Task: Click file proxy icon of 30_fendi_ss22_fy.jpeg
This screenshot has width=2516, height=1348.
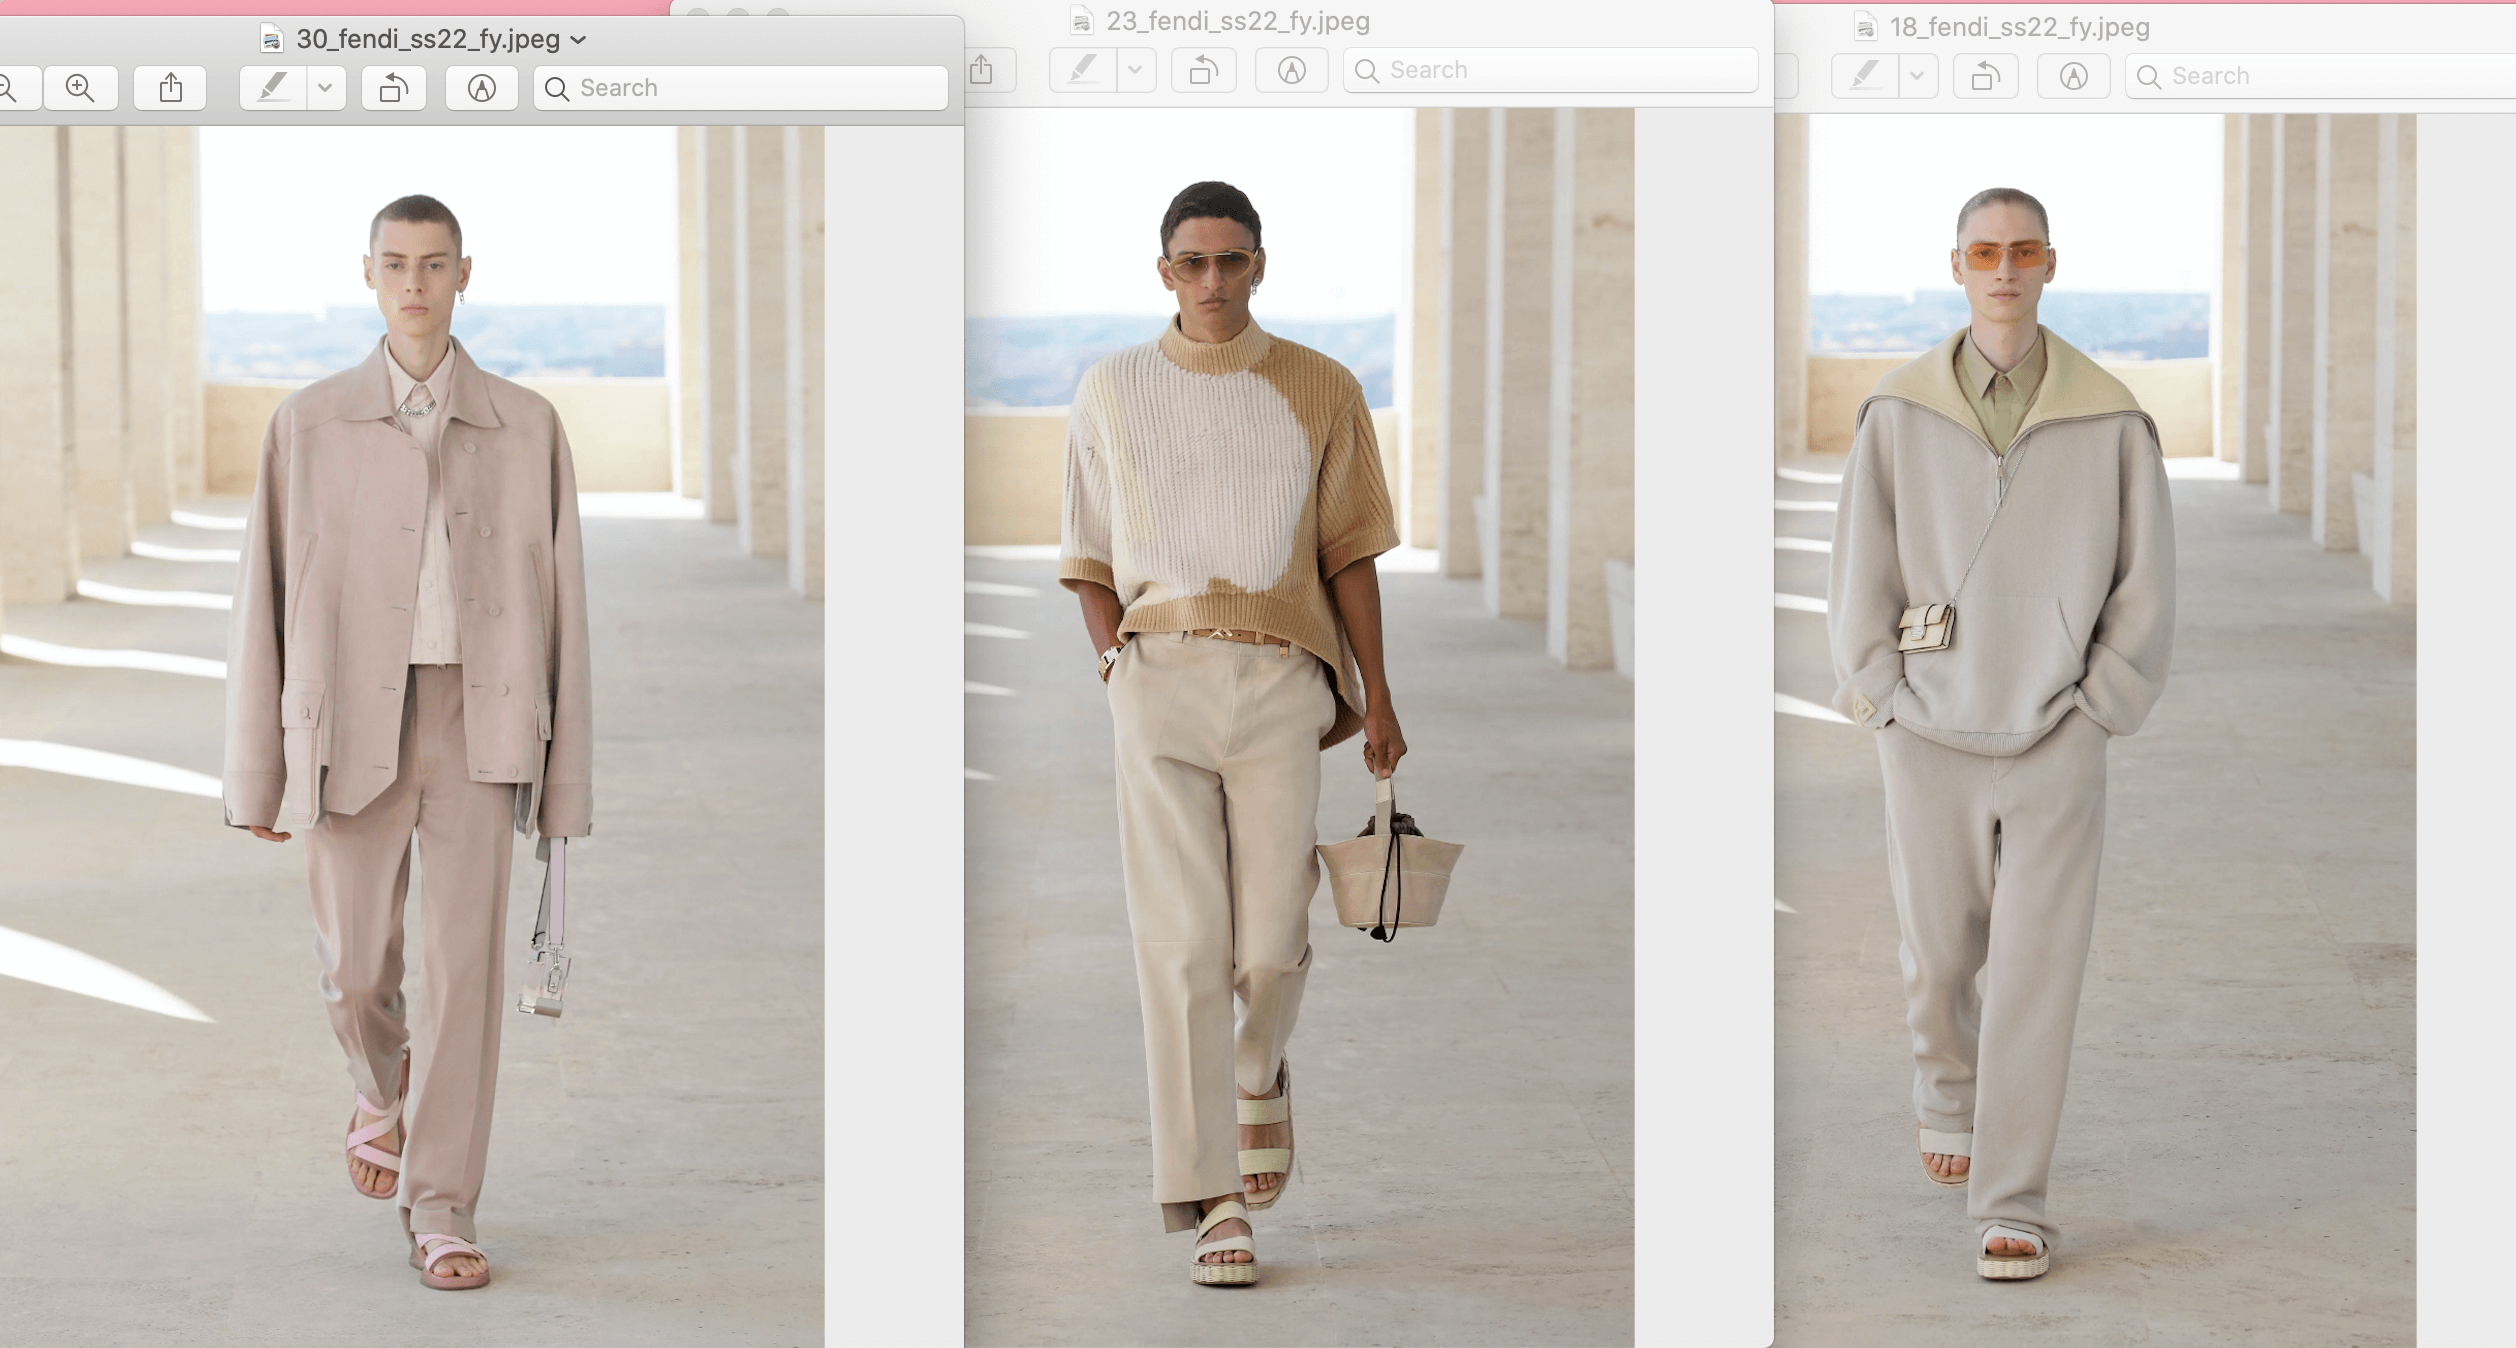Action: coord(271,39)
